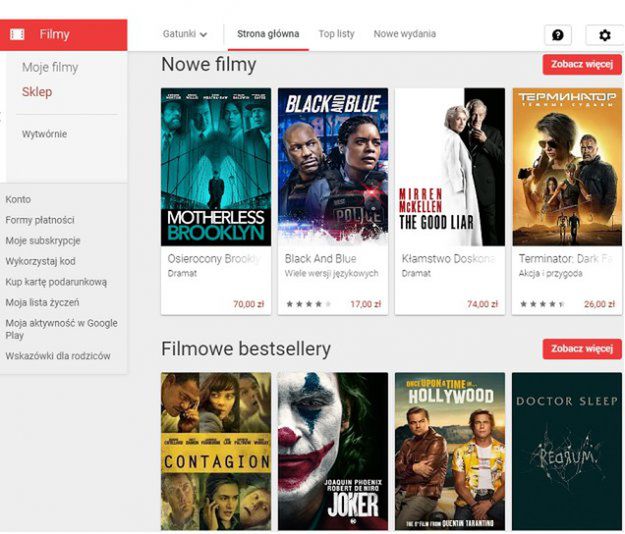Click the Kłamstwo Doskonałe title text

(448, 259)
